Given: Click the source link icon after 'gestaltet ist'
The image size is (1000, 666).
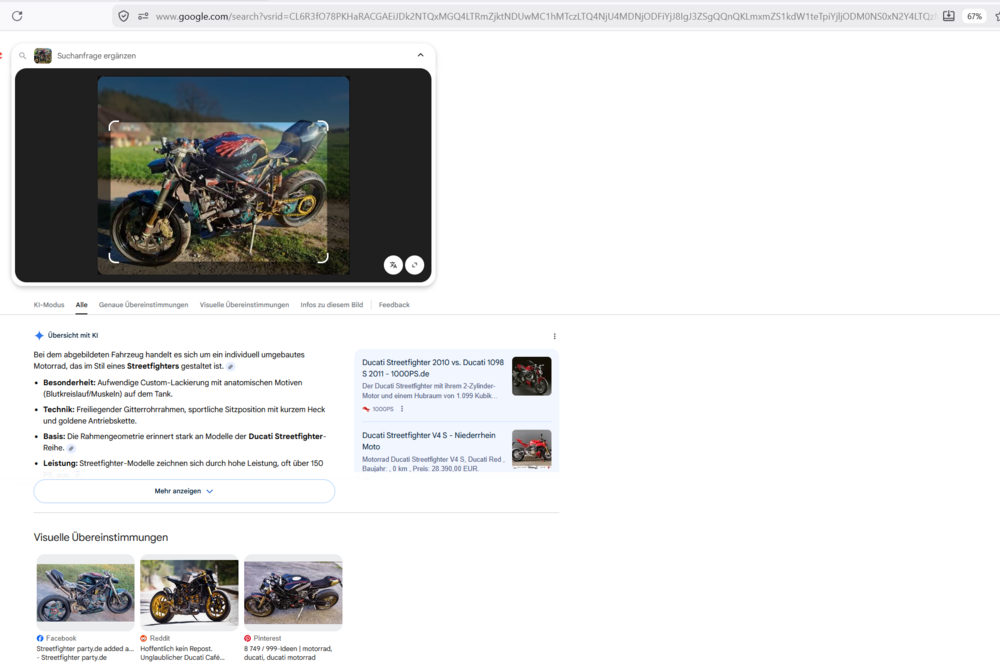Looking at the screenshot, I should click(x=231, y=367).
